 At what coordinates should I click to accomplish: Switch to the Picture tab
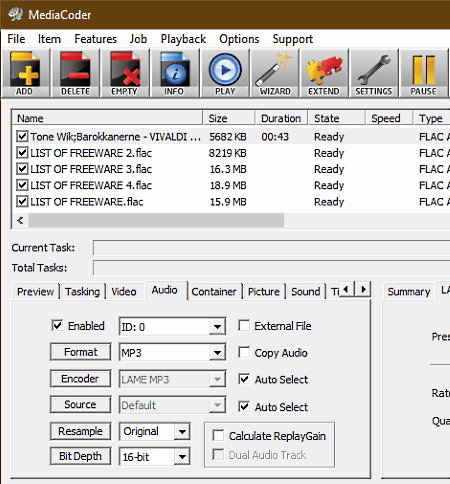pyautogui.click(x=264, y=292)
